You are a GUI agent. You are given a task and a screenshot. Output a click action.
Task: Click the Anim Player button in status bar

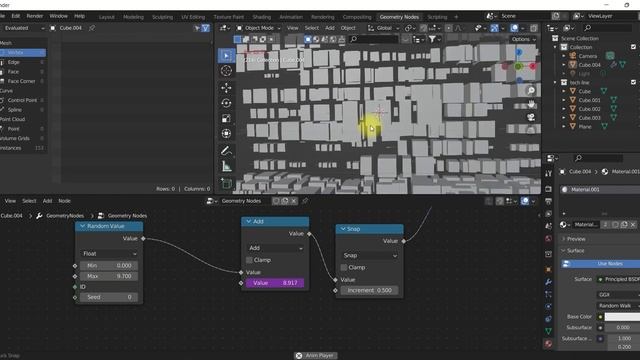316,356
